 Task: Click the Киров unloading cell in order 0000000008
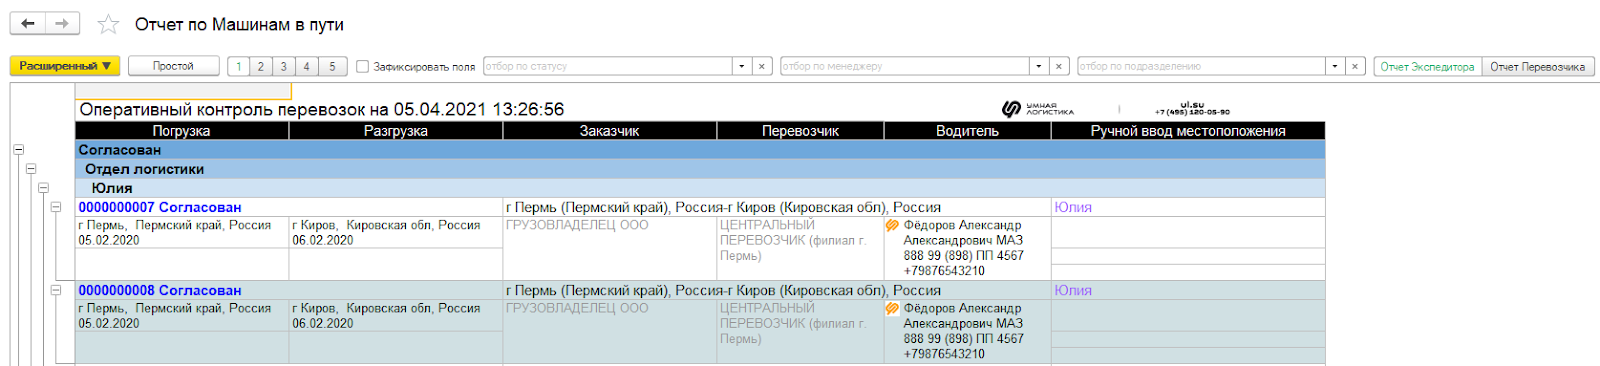396,316
